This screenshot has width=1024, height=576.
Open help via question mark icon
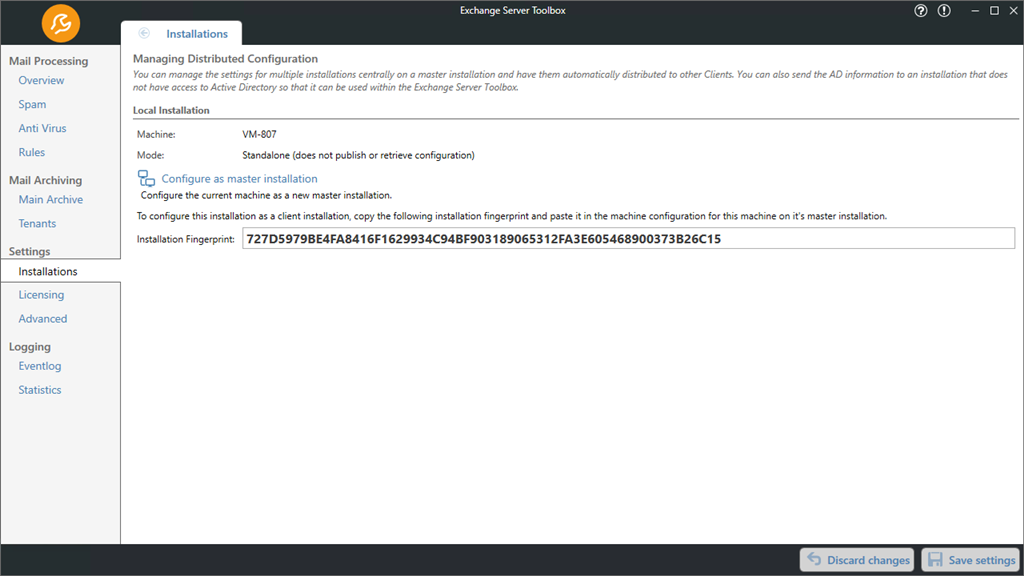(921, 10)
